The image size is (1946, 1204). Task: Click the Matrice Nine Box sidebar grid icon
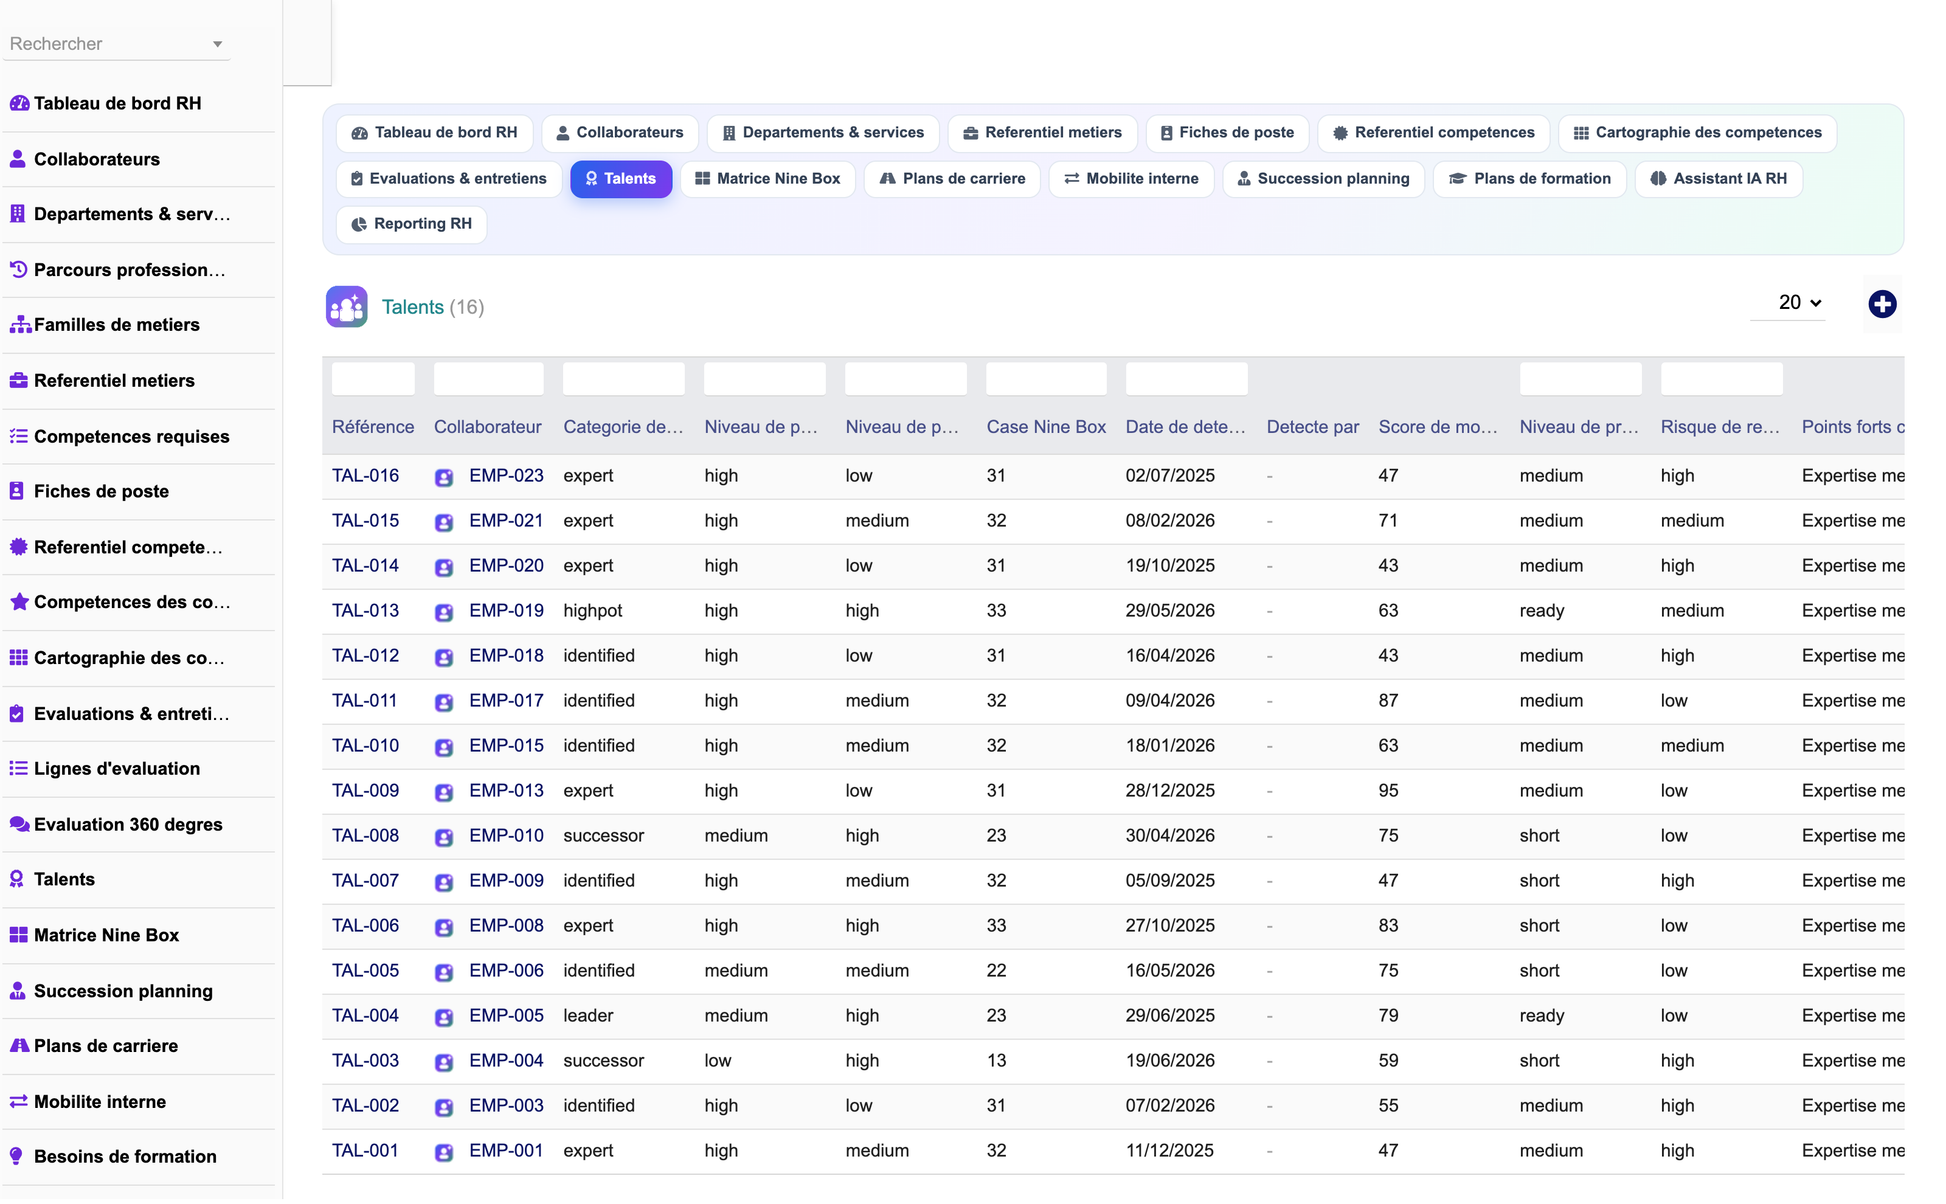pos(18,936)
